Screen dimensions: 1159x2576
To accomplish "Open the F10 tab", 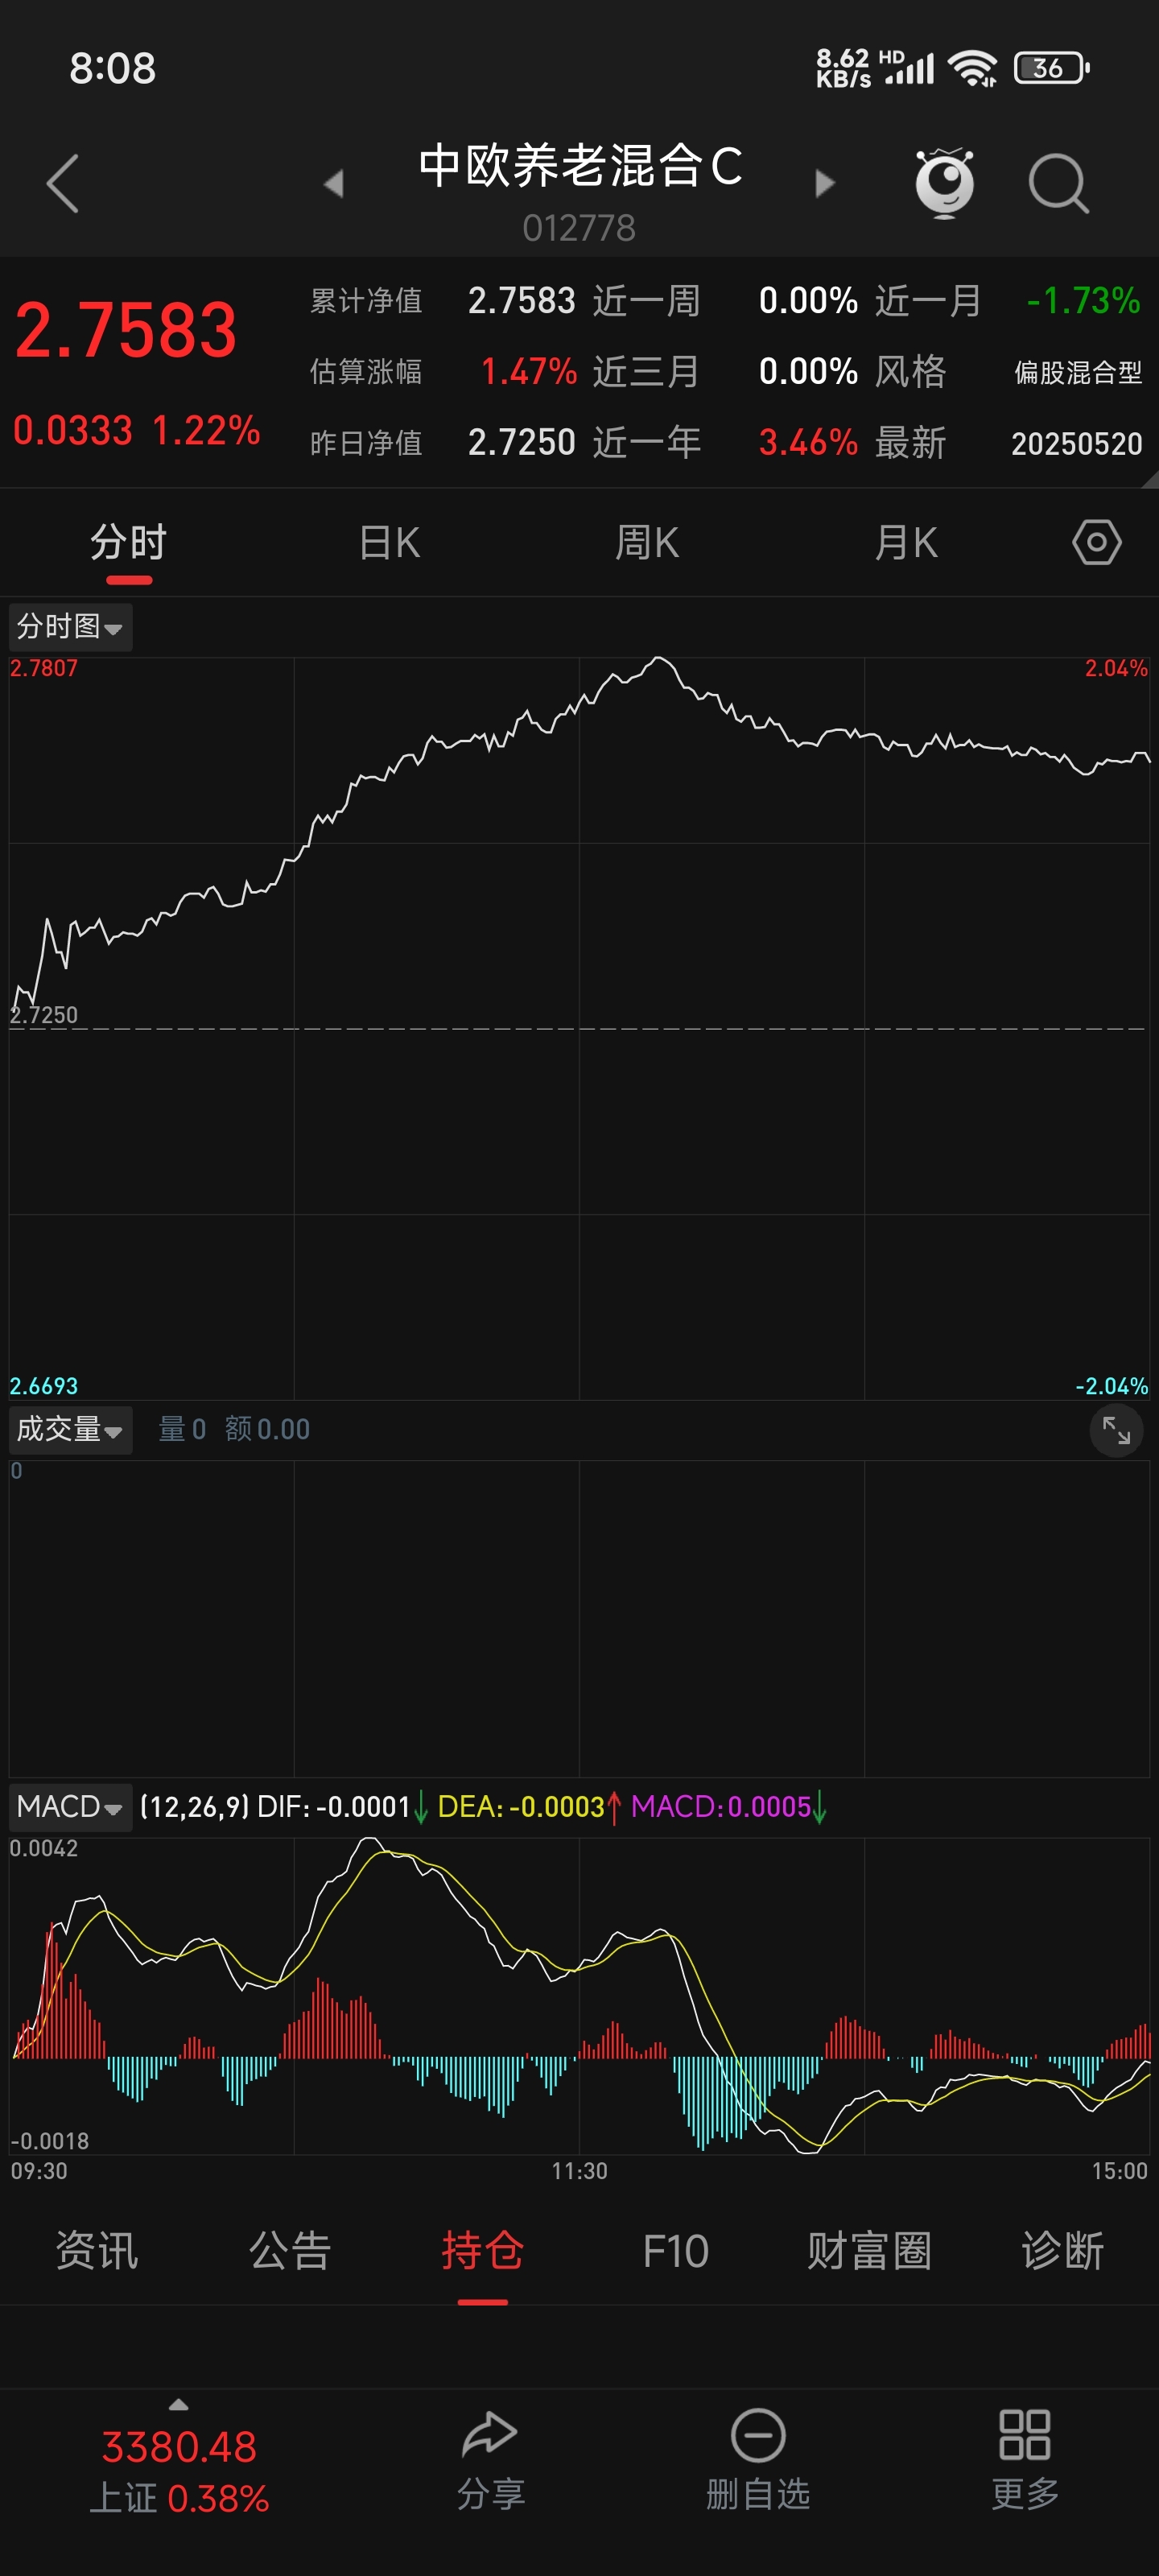I will click(676, 2252).
